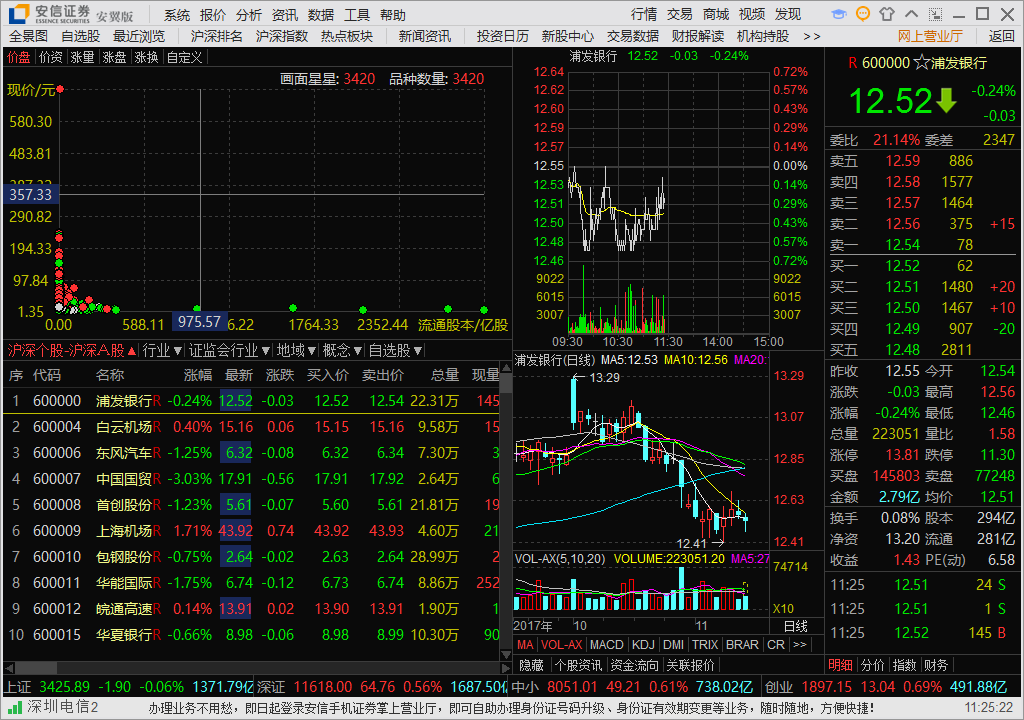
Task: Select the 东风汽车 row name
Action: (124, 453)
